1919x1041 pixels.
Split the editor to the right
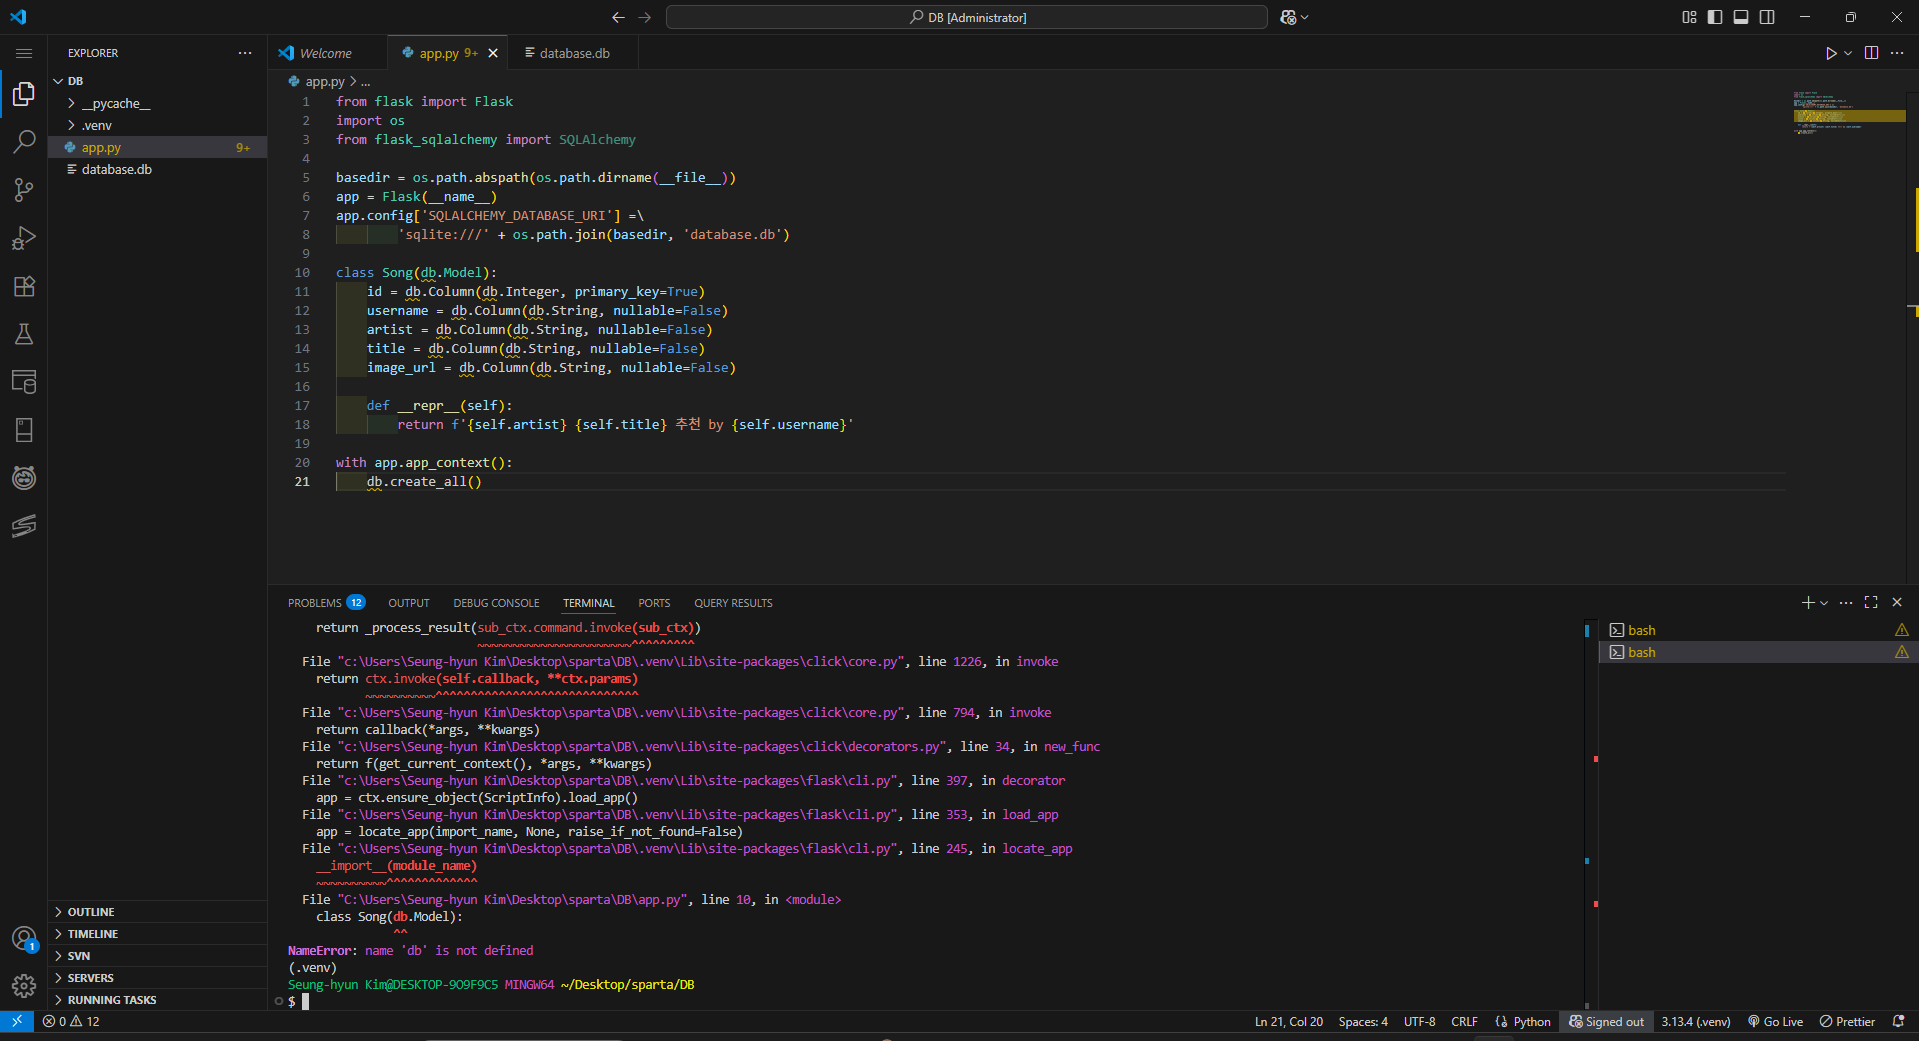(x=1871, y=53)
